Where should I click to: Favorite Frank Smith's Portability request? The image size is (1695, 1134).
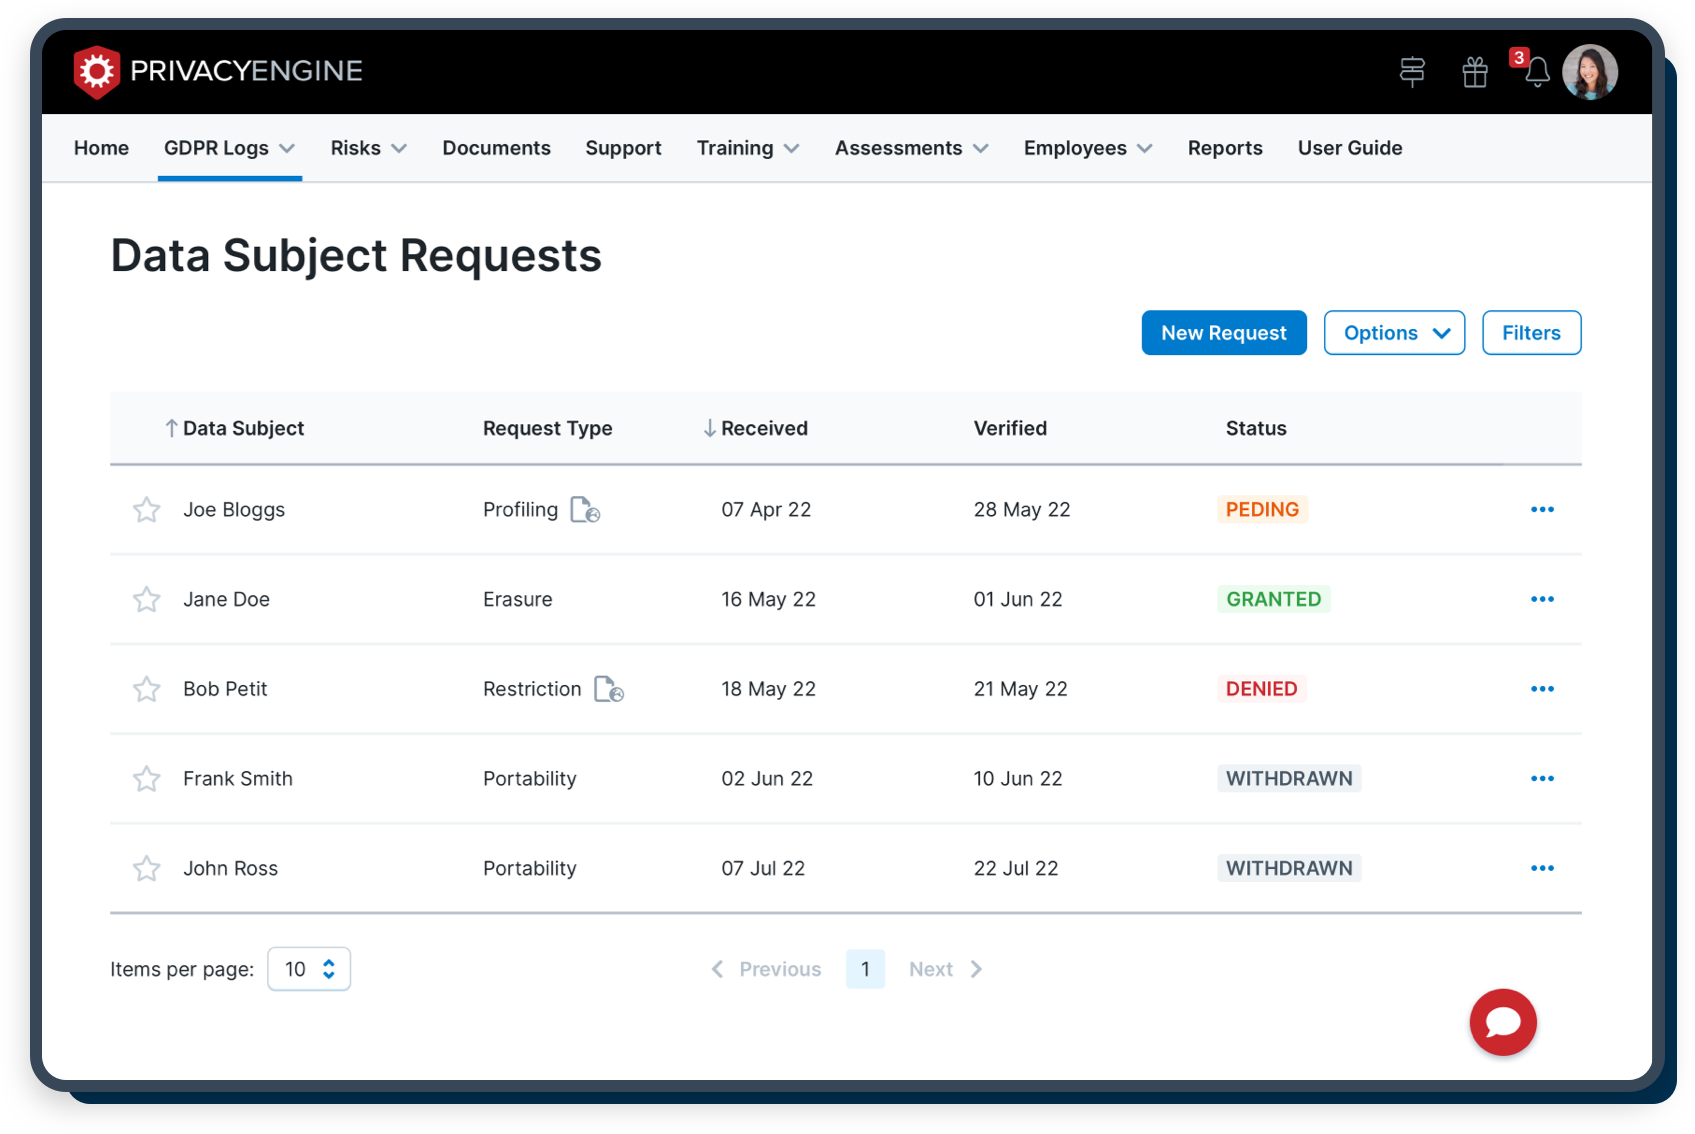[146, 778]
